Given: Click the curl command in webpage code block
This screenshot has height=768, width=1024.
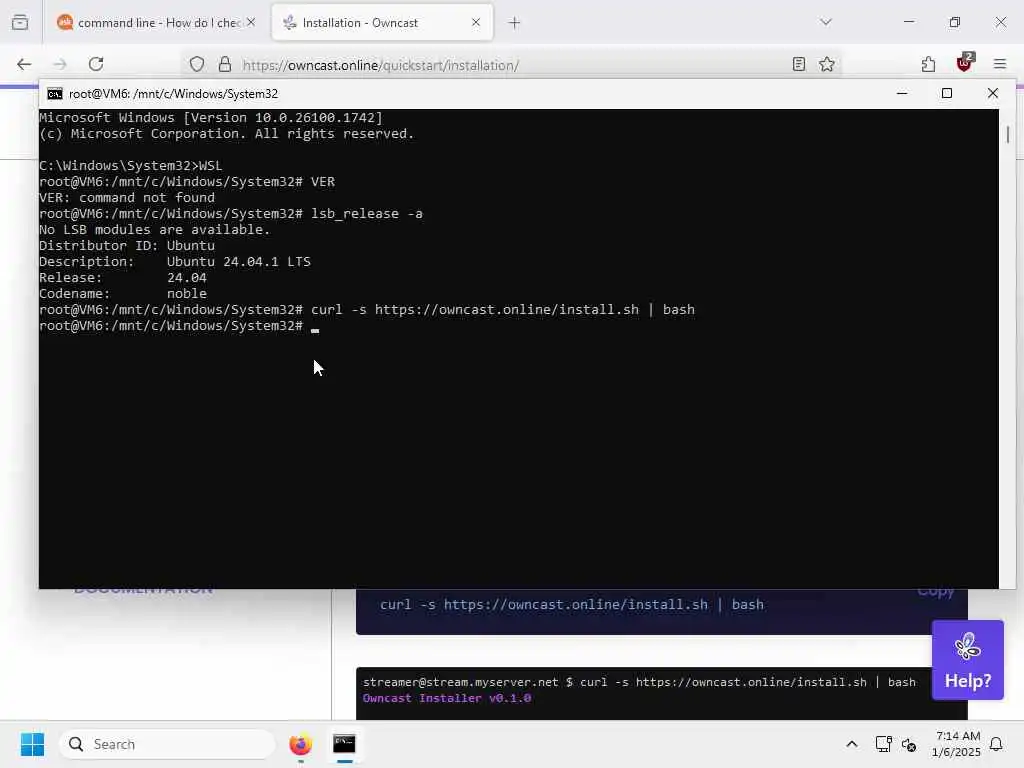Looking at the screenshot, I should (x=571, y=605).
